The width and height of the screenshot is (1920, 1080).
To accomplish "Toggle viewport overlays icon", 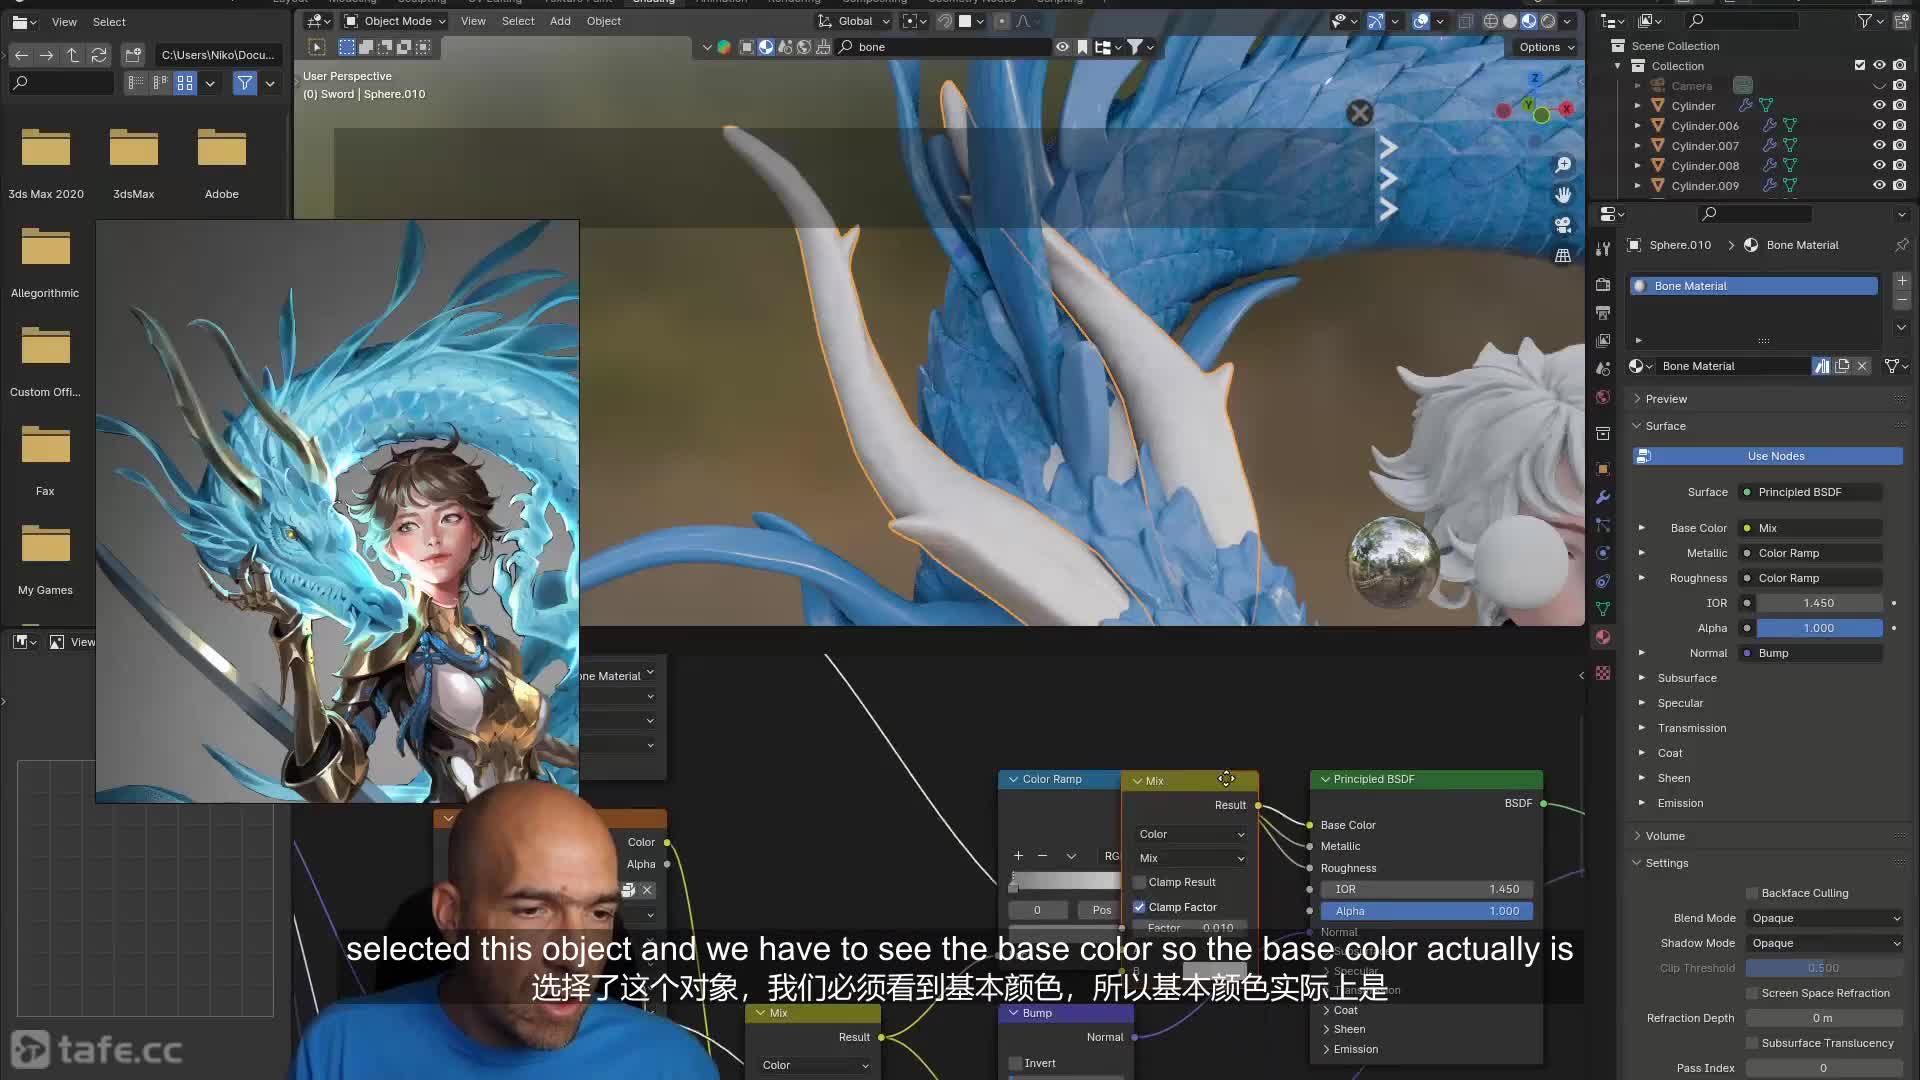I will click(x=1421, y=21).
